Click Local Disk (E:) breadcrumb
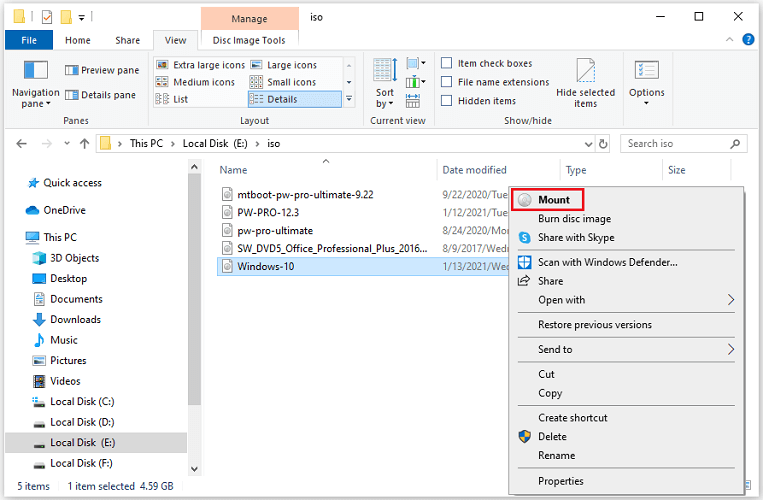763x500 pixels. coord(215,143)
